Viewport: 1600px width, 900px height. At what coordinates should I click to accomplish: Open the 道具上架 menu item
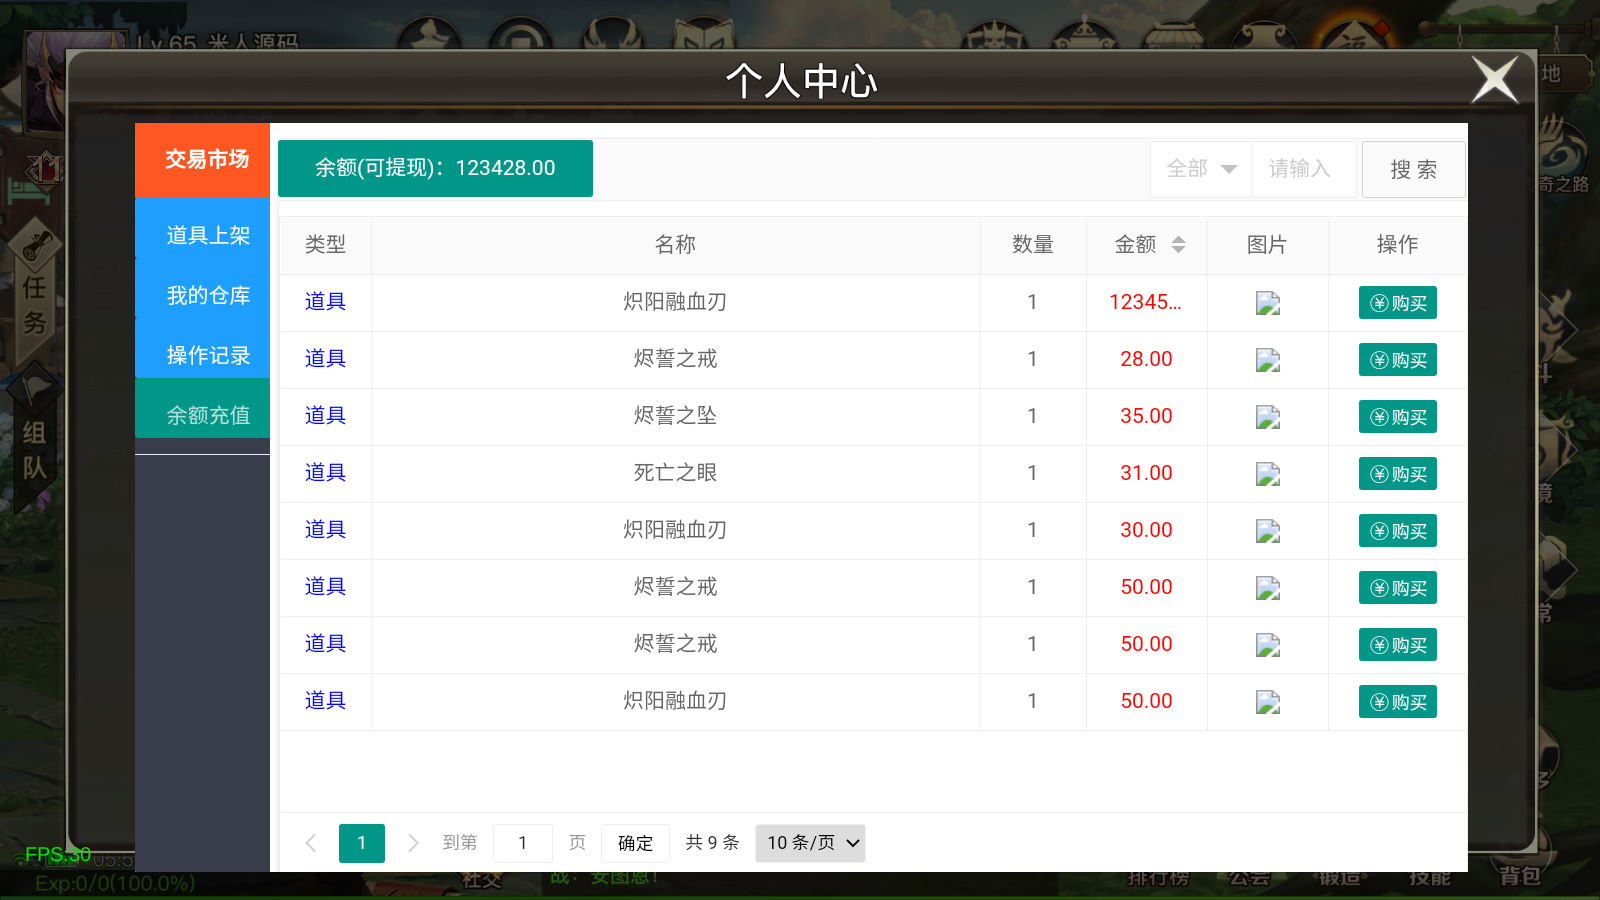click(203, 235)
